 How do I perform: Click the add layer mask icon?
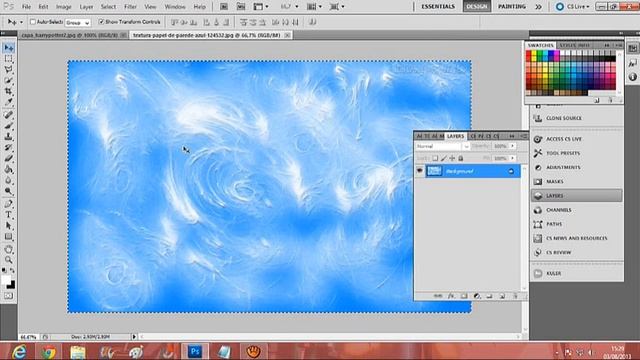pos(464,296)
